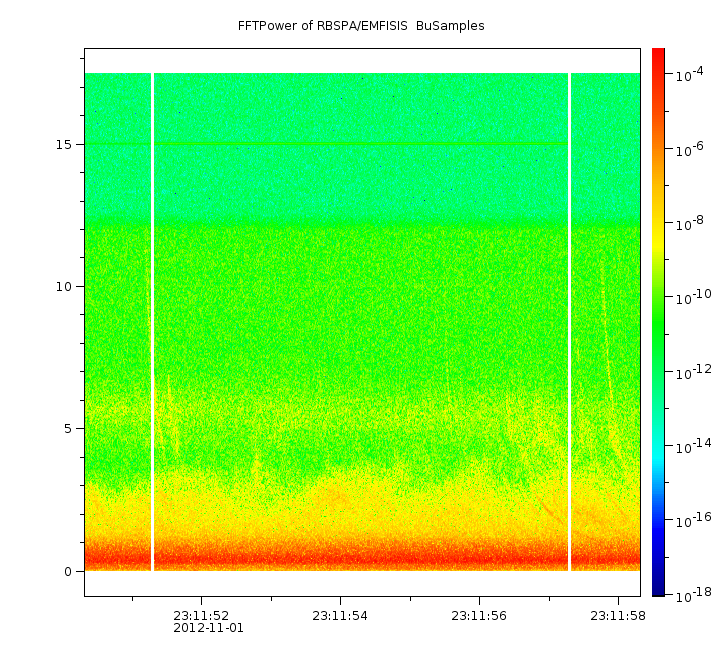Select the 23:11:54 time axis label
This screenshot has width=724, height=656.
(x=340, y=615)
